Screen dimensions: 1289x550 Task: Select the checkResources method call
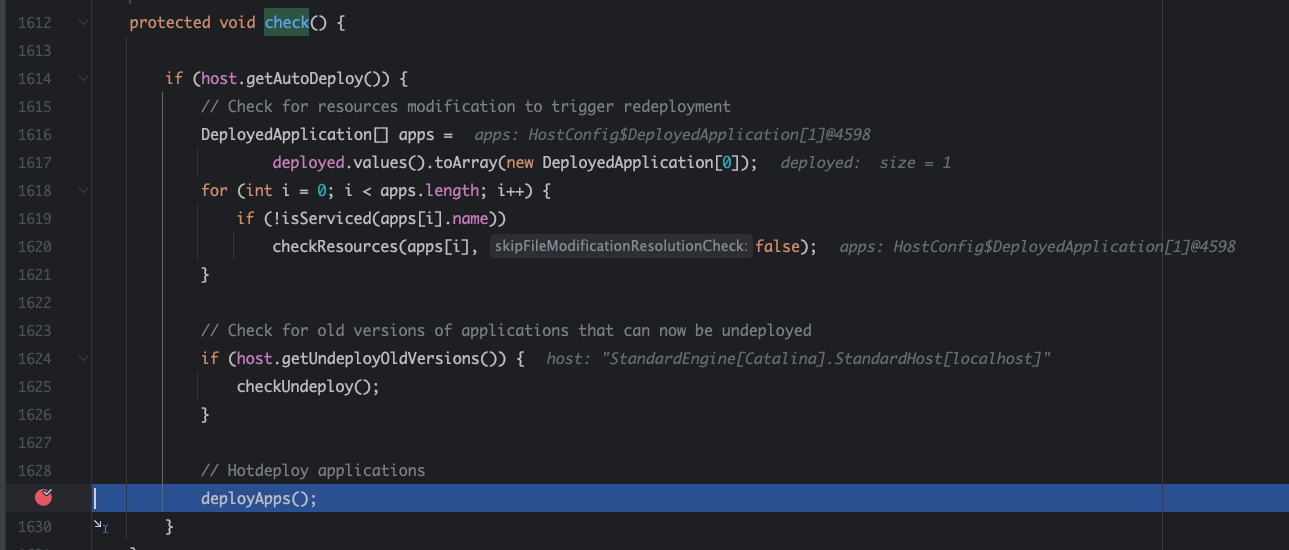coord(334,246)
